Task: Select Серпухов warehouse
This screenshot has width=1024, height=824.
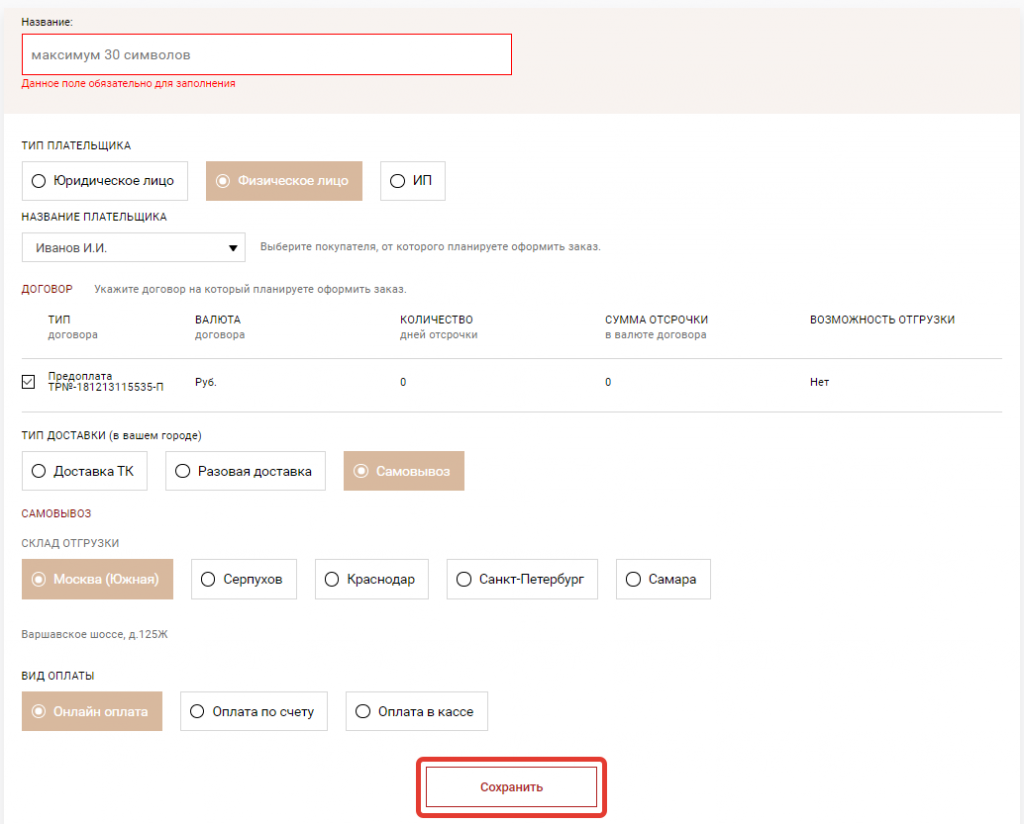Action: coord(244,579)
